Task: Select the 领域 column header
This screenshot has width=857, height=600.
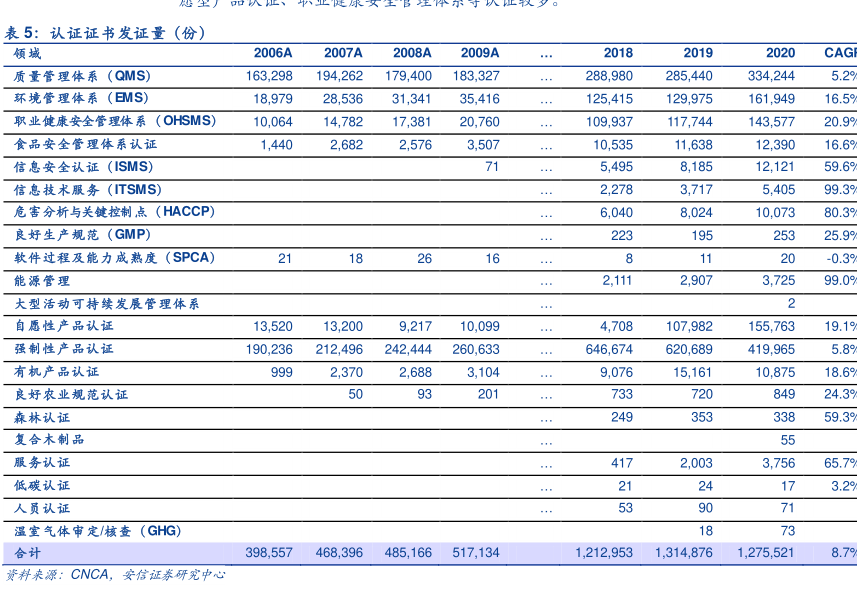Action: (x=28, y=53)
